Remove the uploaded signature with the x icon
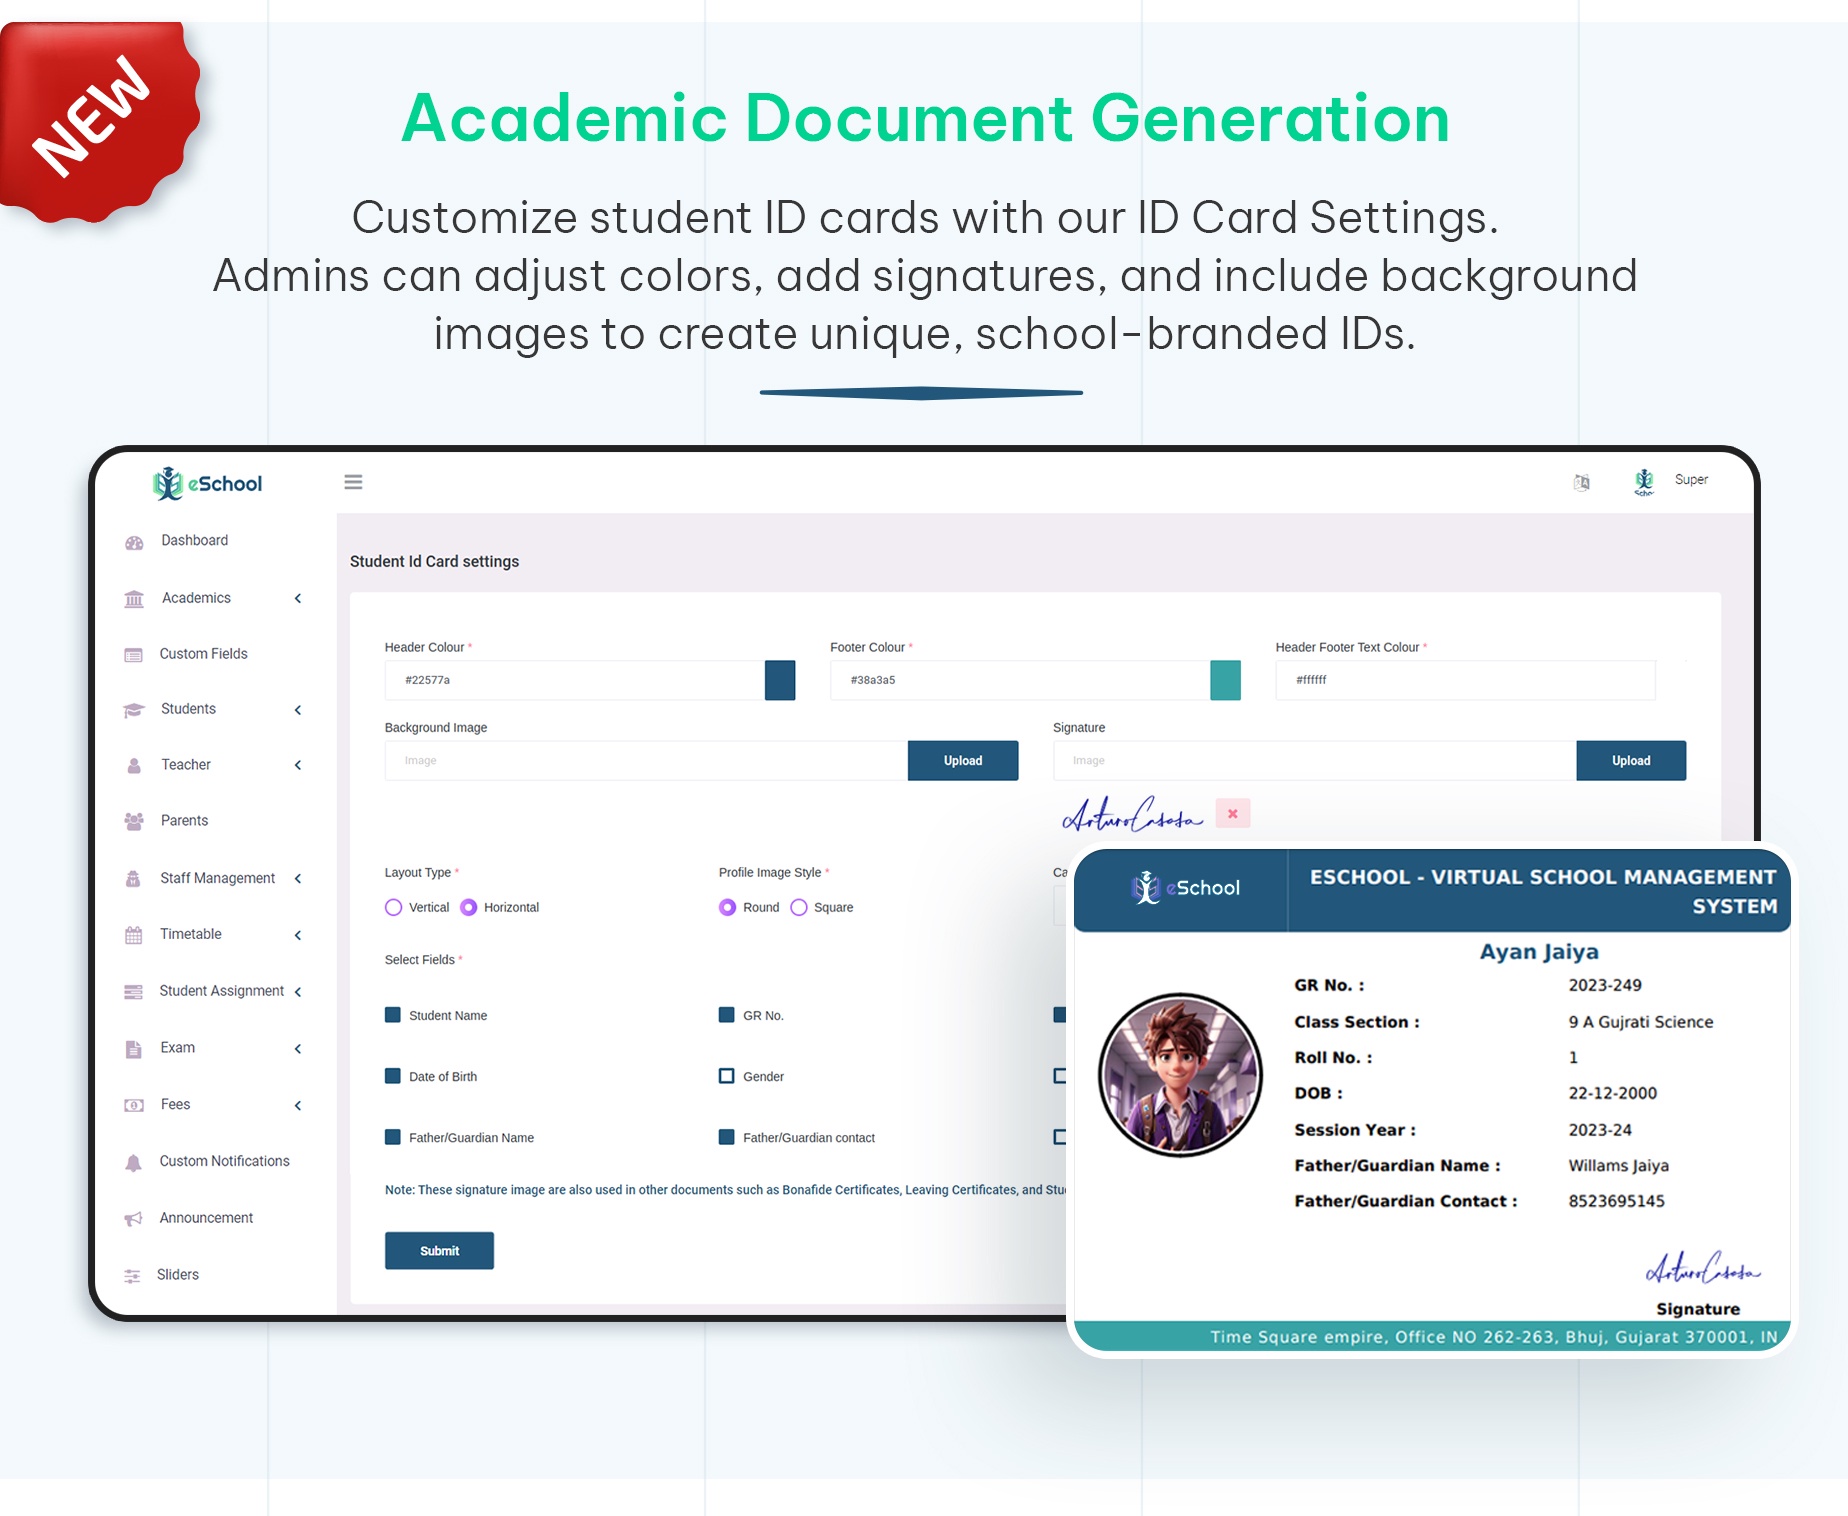Viewport: 1848px width, 1516px height. pyautogui.click(x=1232, y=813)
